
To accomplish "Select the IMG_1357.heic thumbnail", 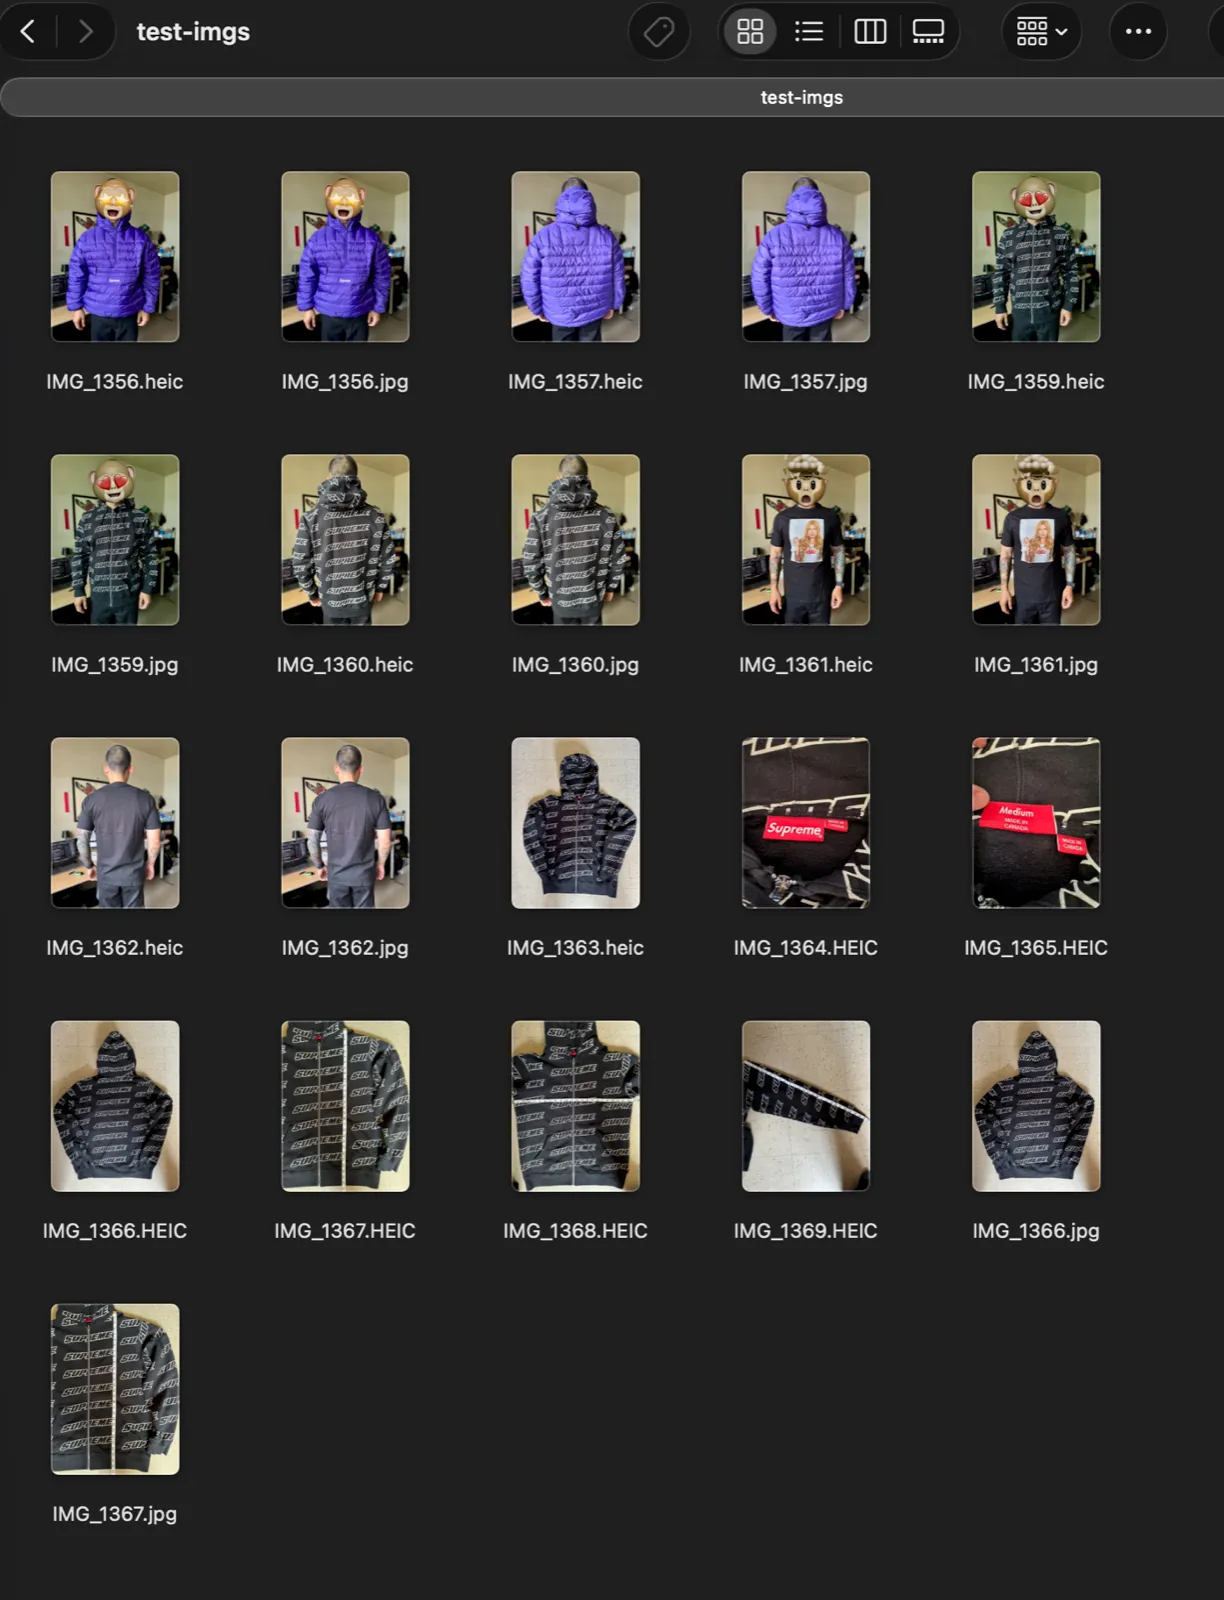I will (x=575, y=257).
